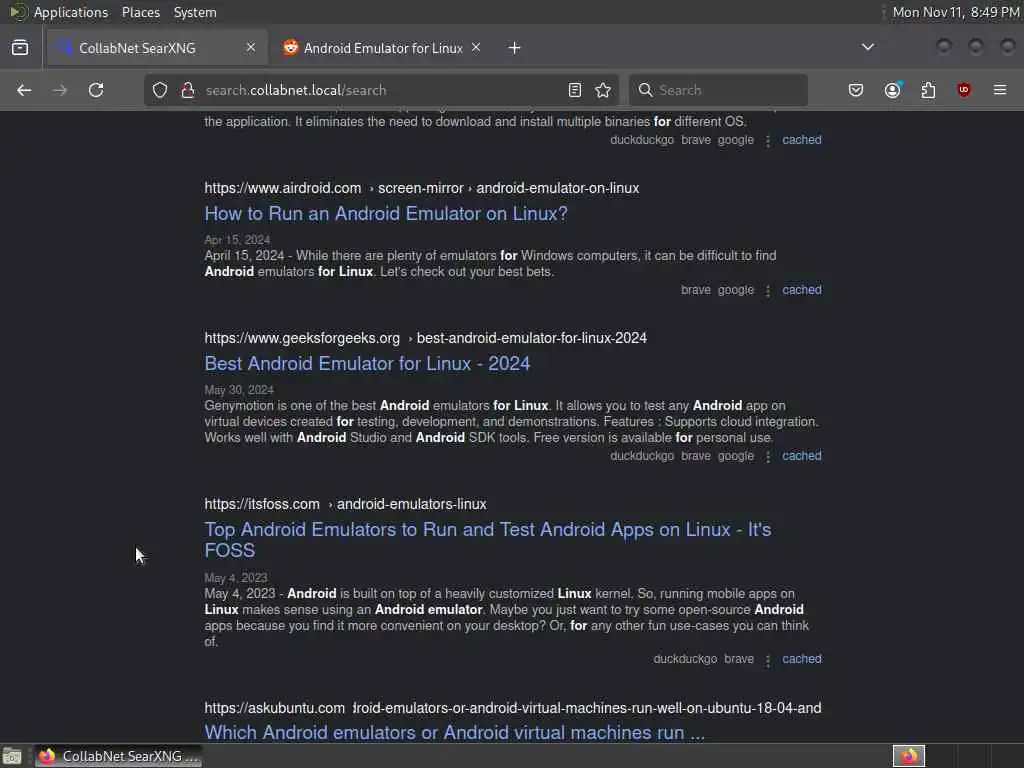The image size is (1024, 768).
Task: Switch to Android Emulator for Linux tab
Action: [382, 48]
